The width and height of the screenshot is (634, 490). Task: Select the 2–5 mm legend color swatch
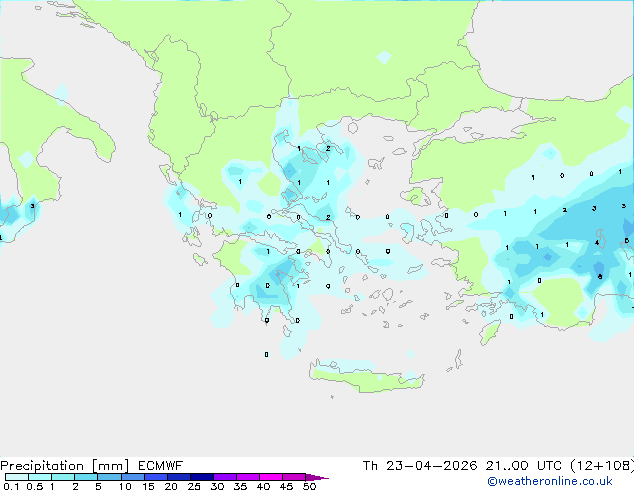pos(86,477)
